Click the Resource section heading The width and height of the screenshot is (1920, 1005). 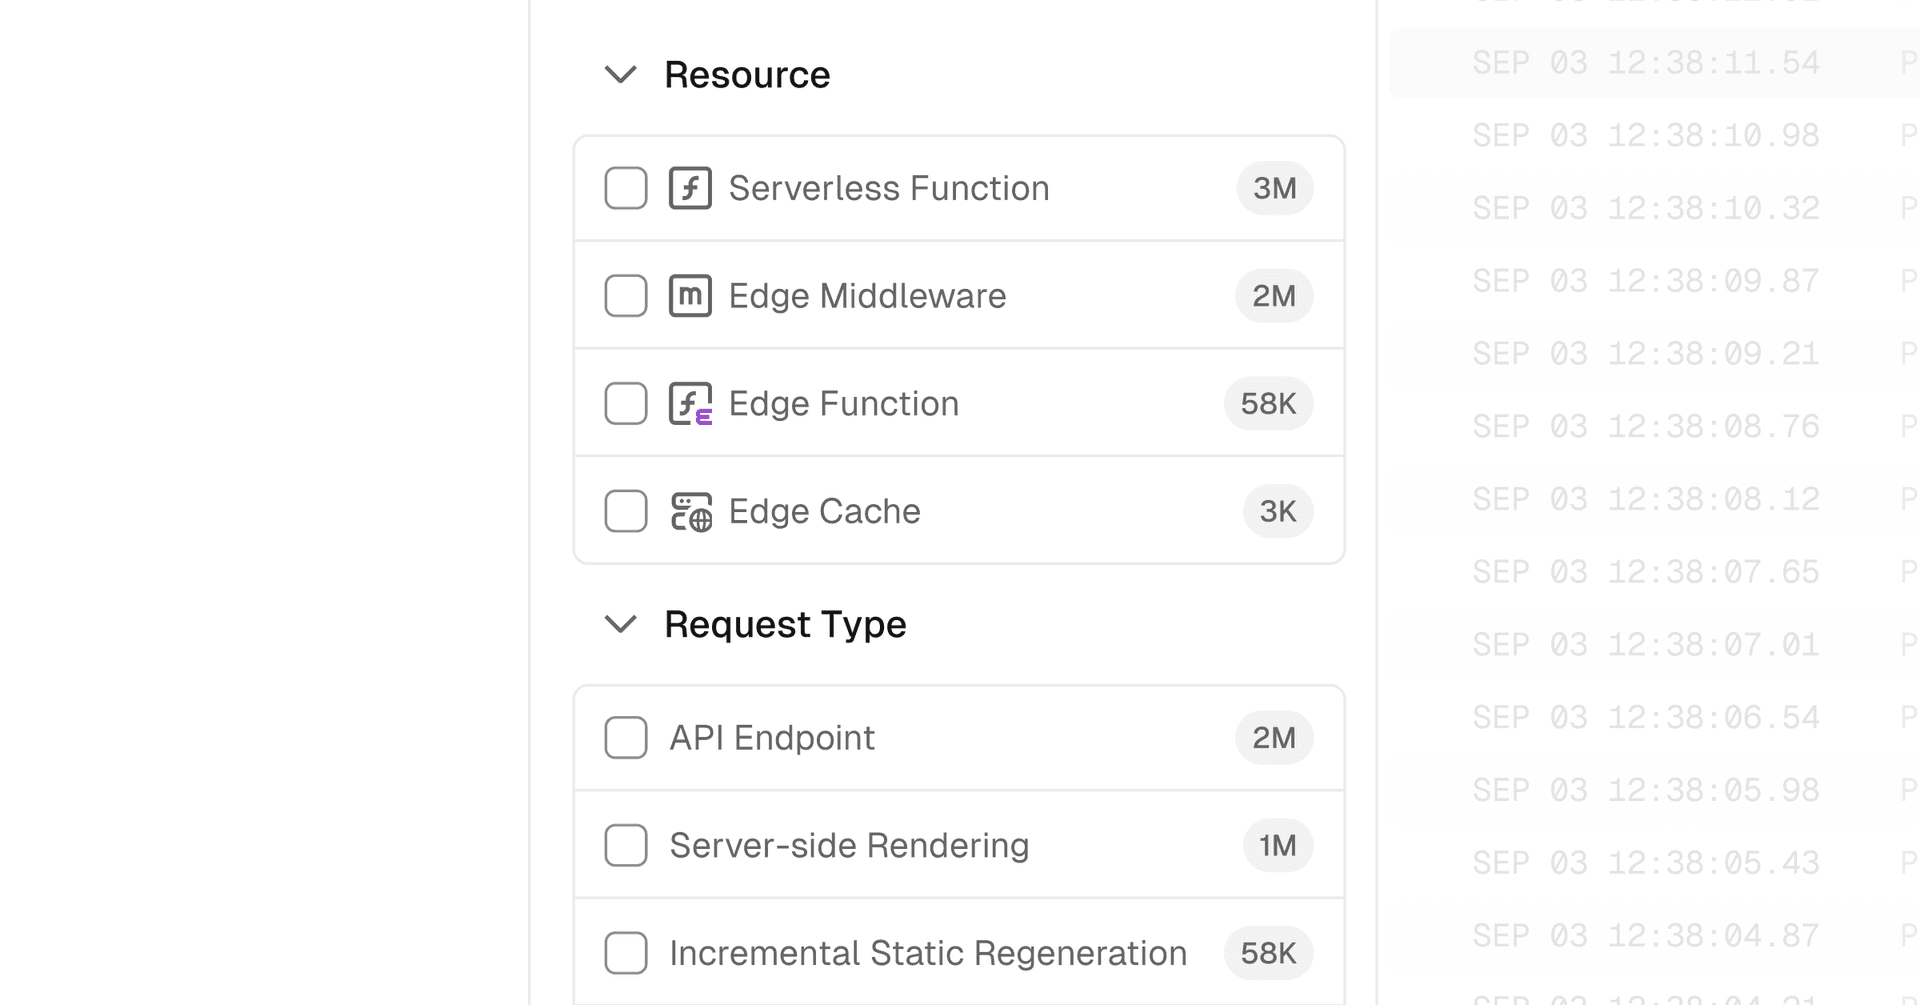tap(747, 75)
